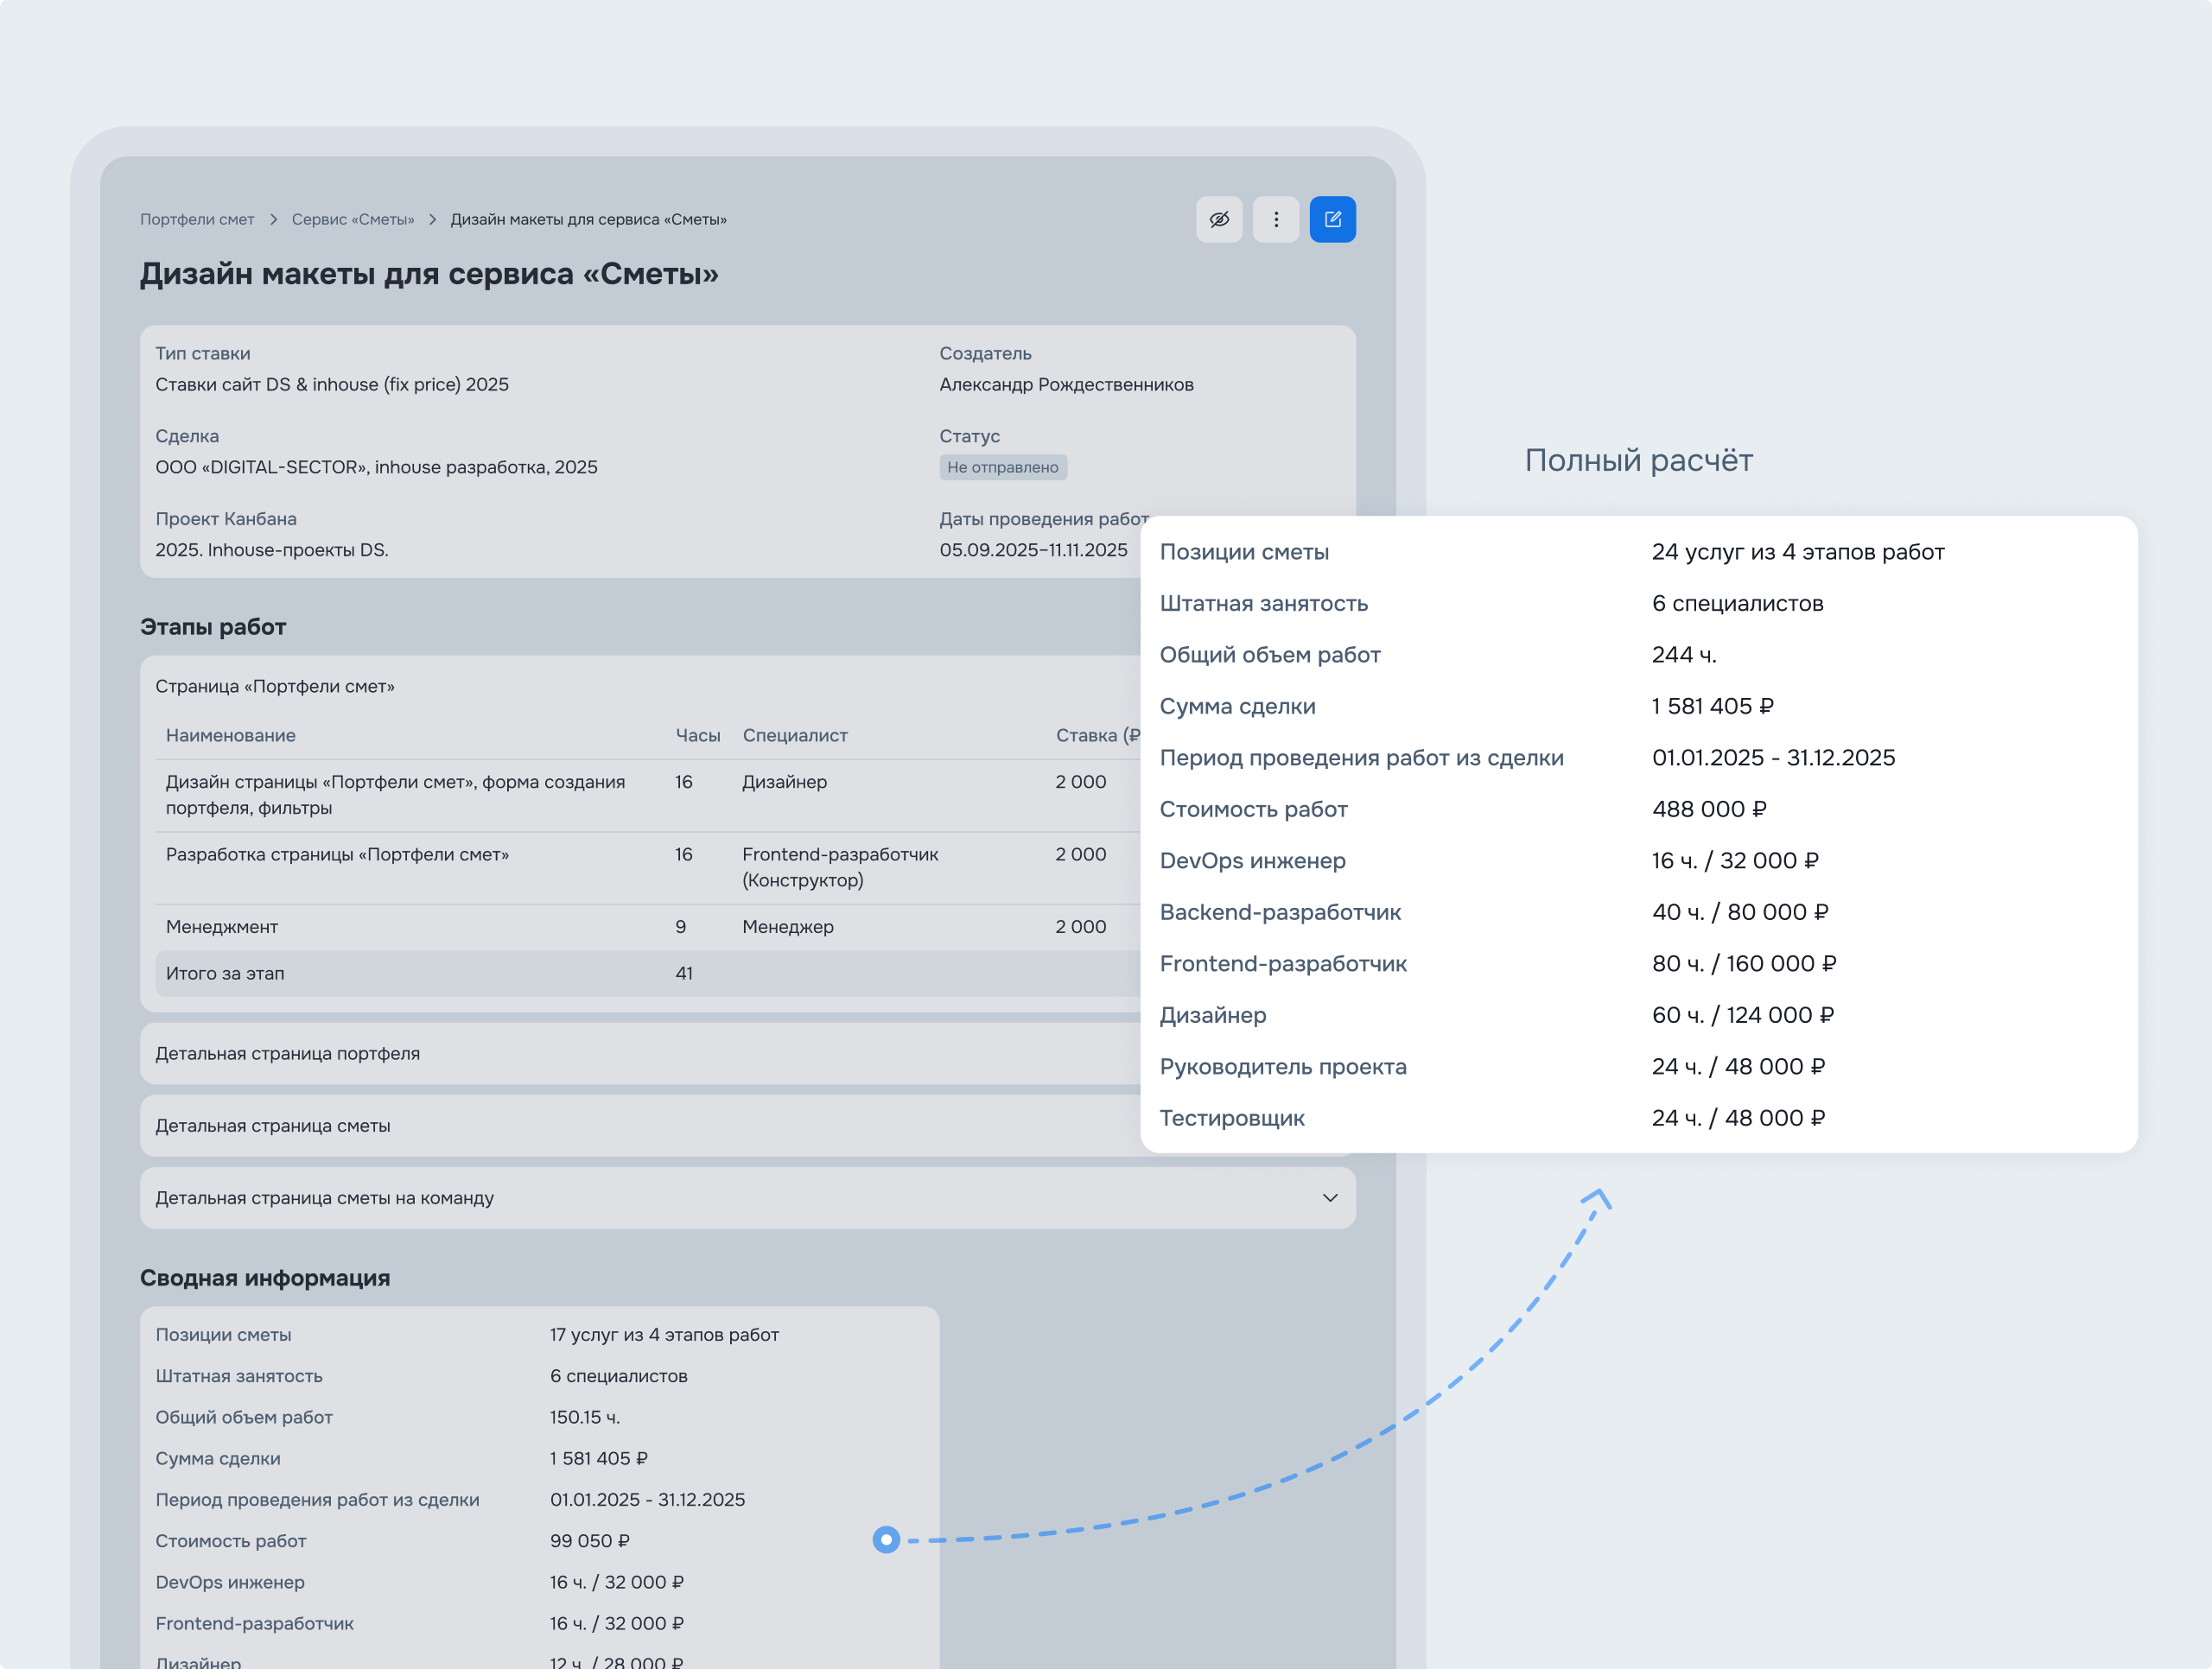Collapse the «Страница «Портфели смет»» stage

tap(275, 686)
